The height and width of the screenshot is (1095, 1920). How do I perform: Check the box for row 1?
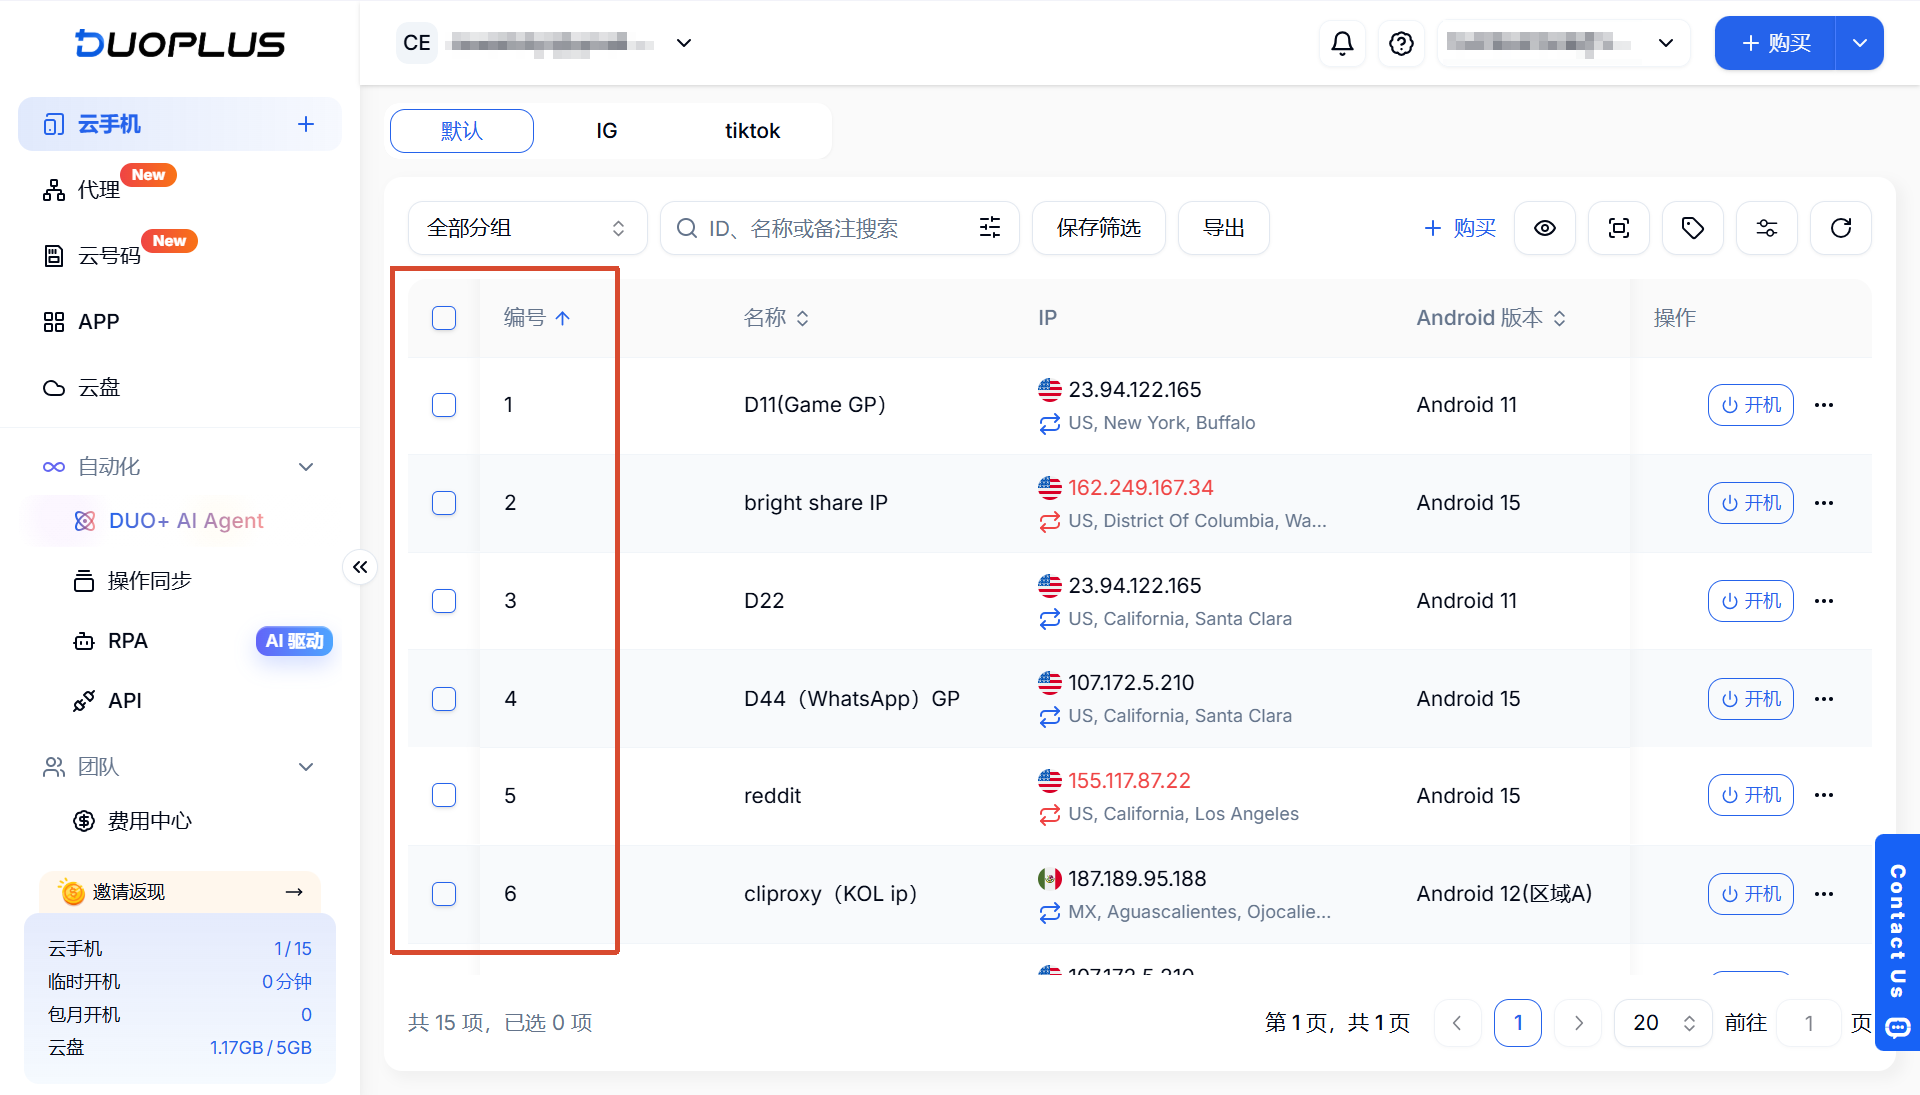(444, 405)
